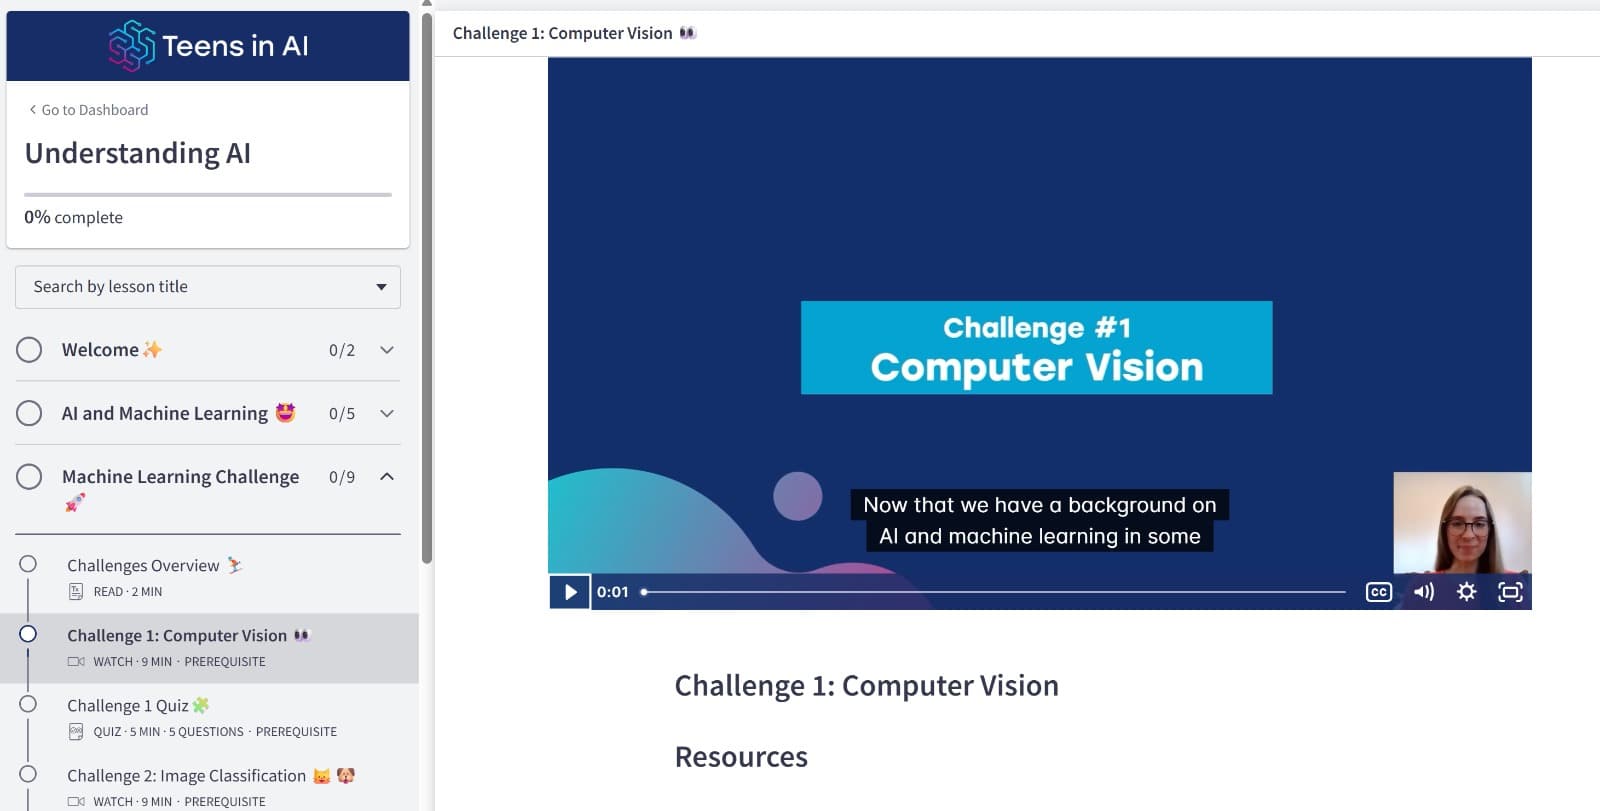
Task: Toggle the Welcome section completion circle
Action: [x=29, y=350]
